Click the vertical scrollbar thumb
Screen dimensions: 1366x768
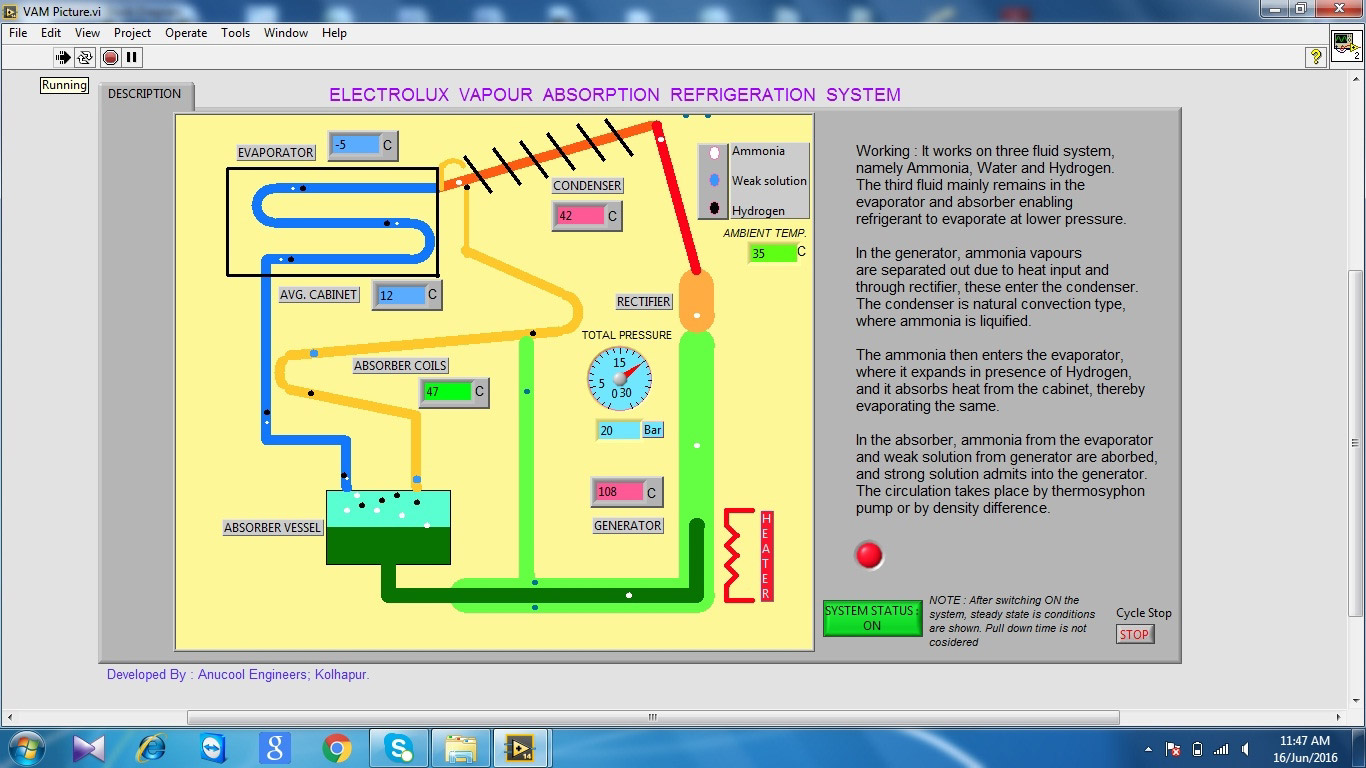pos(1357,442)
